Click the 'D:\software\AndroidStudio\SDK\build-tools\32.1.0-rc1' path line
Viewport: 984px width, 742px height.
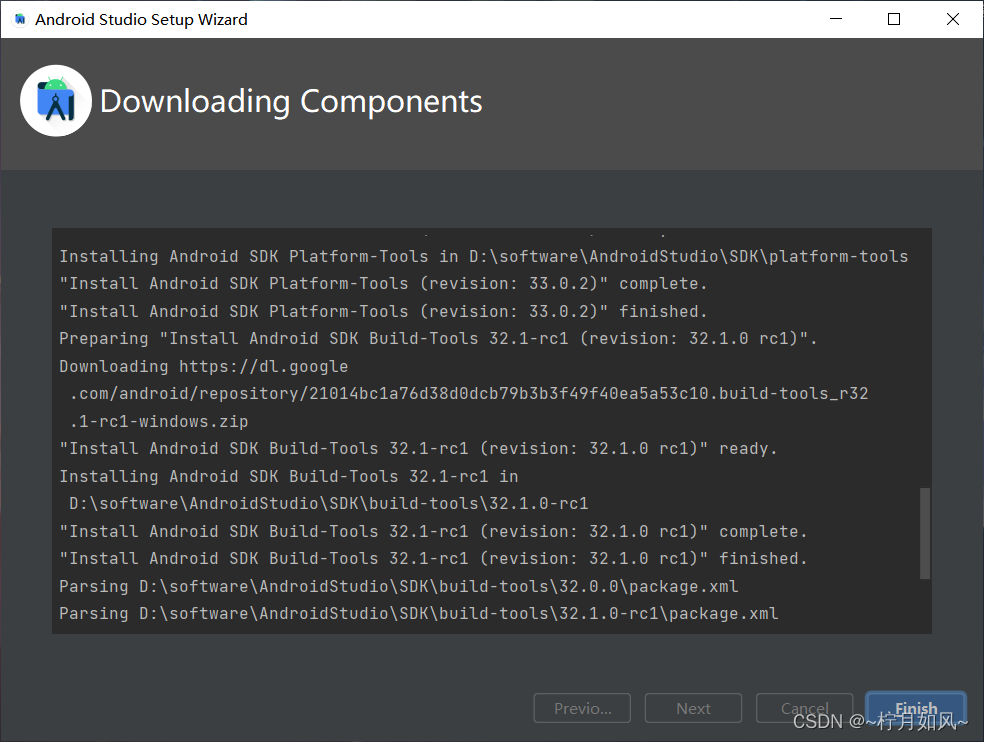click(329, 503)
